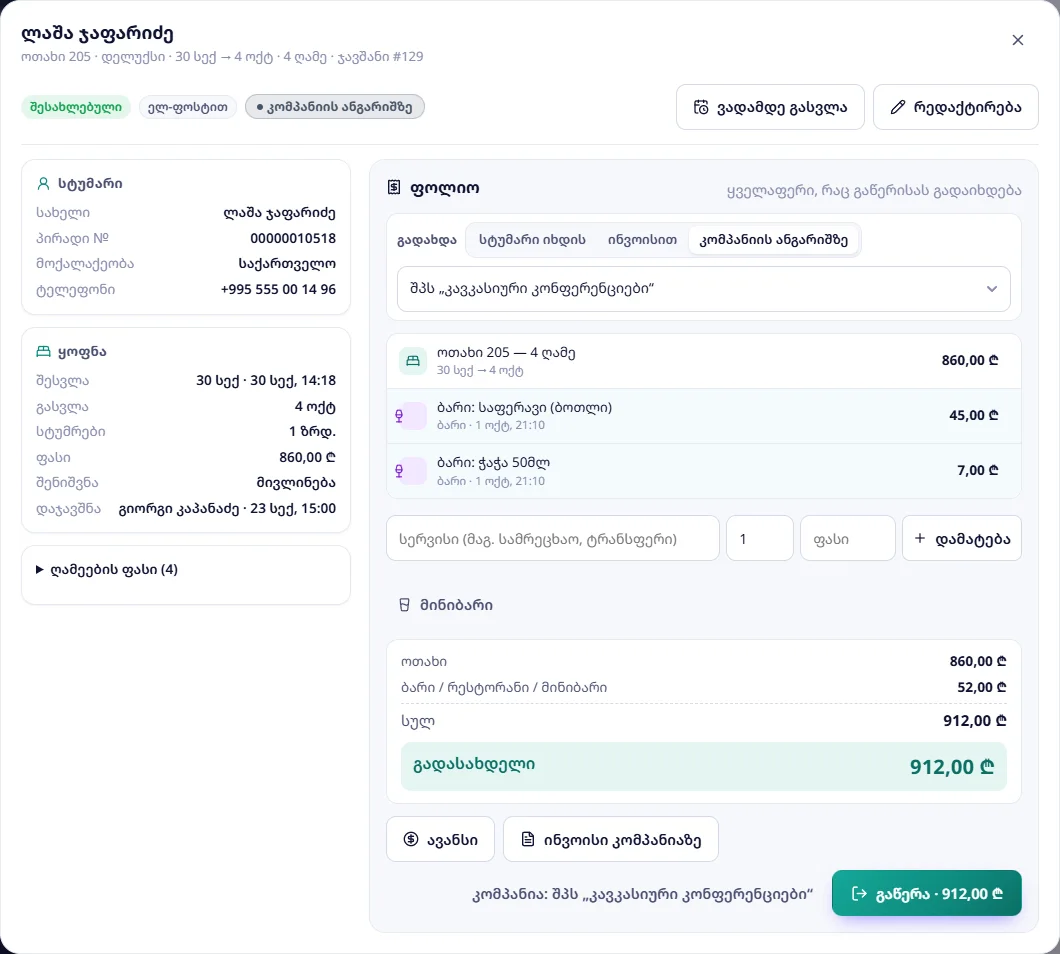Click the ბარი: ჭაჭა 50მლ folio line
Screen dimensions: 1060x954
[x=703, y=471]
